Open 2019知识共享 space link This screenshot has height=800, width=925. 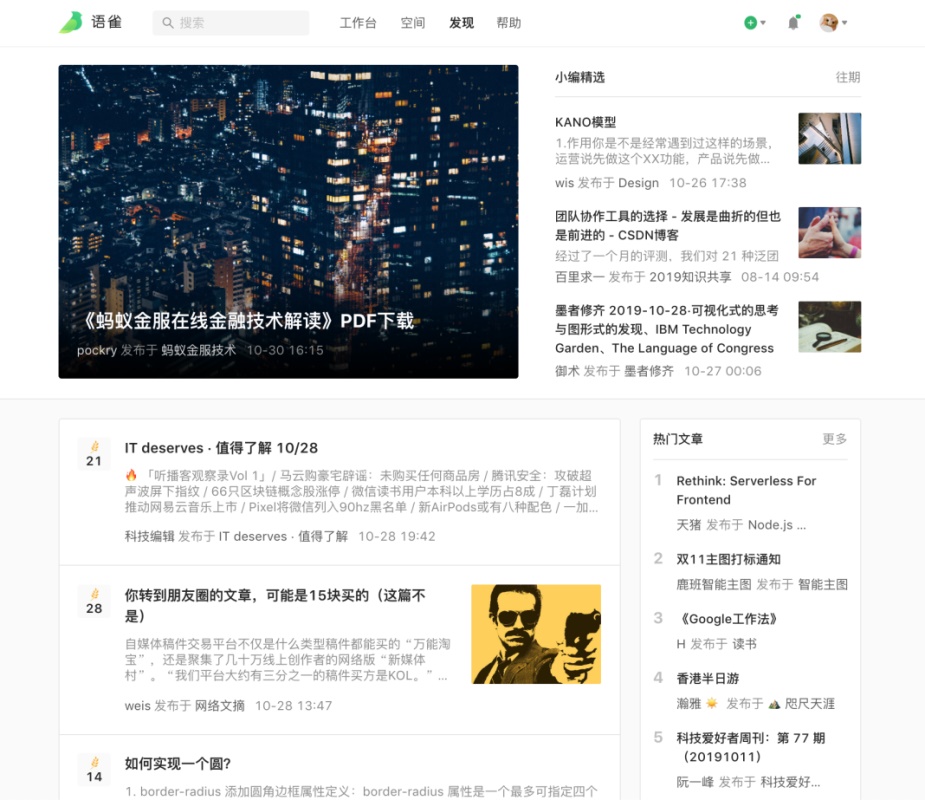click(x=690, y=277)
